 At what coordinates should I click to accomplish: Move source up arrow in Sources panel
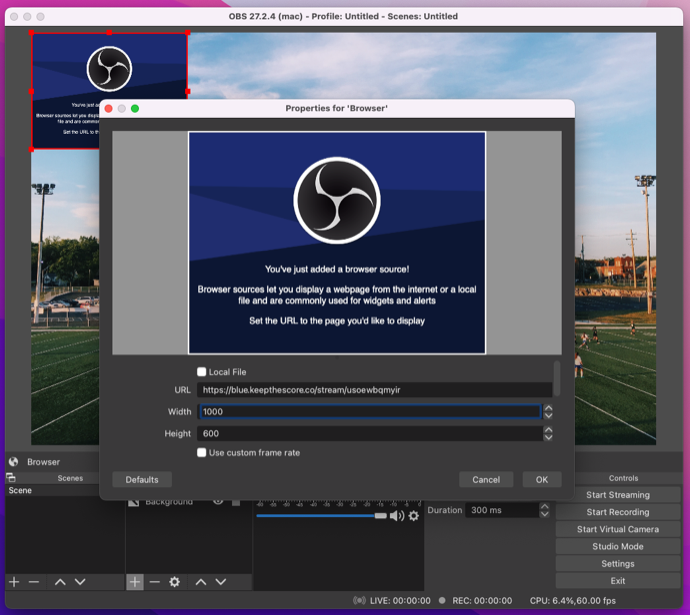point(201,582)
